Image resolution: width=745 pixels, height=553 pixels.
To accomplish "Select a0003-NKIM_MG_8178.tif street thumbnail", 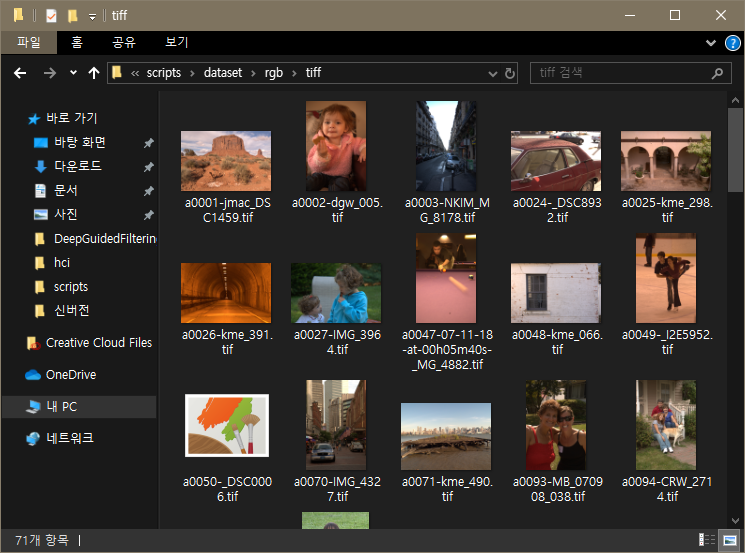I will pos(446,146).
